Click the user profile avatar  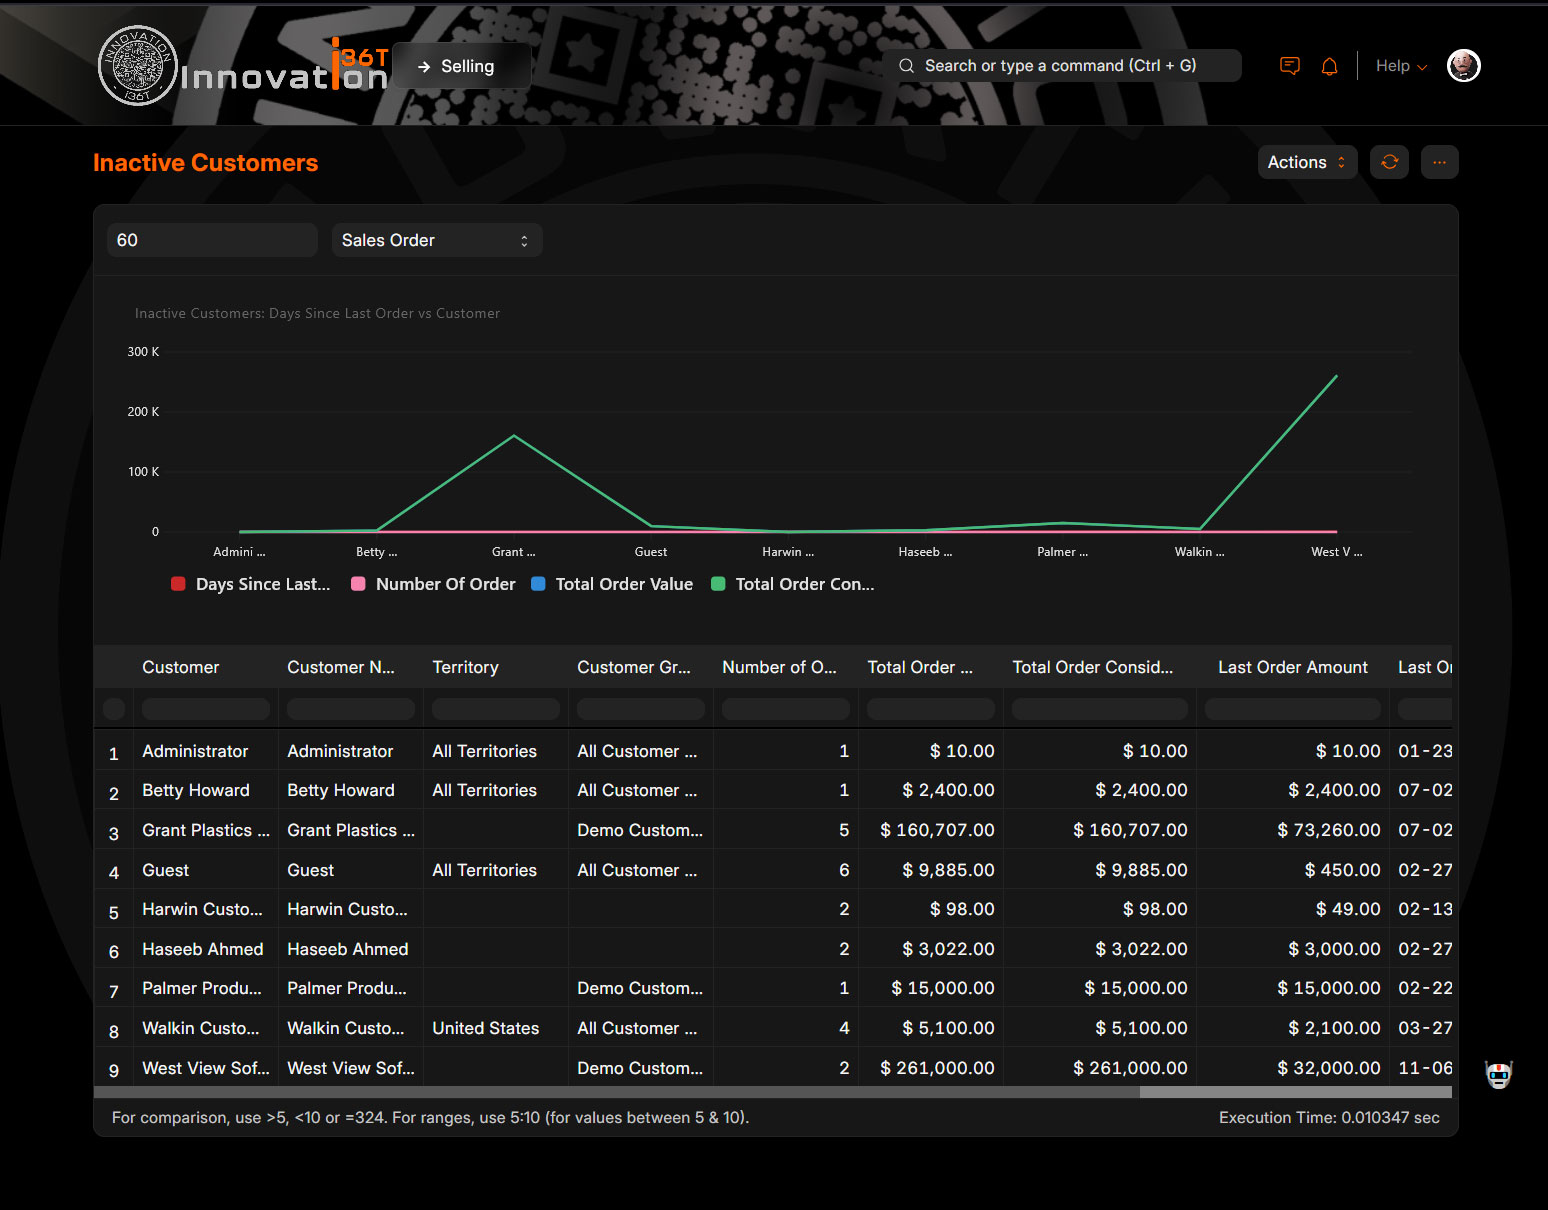click(1463, 66)
